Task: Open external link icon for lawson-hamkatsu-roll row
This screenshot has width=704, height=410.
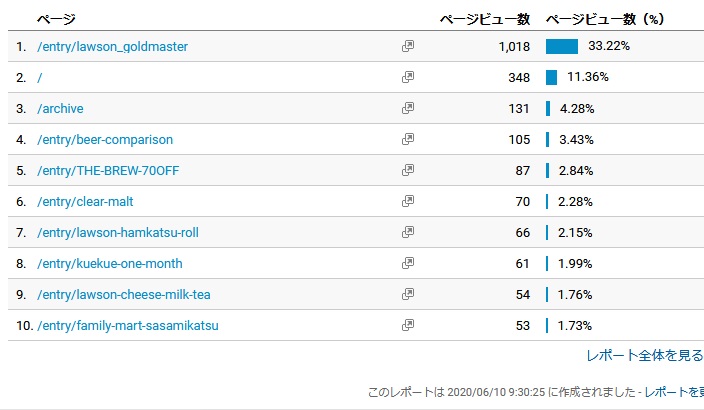Action: point(408,232)
